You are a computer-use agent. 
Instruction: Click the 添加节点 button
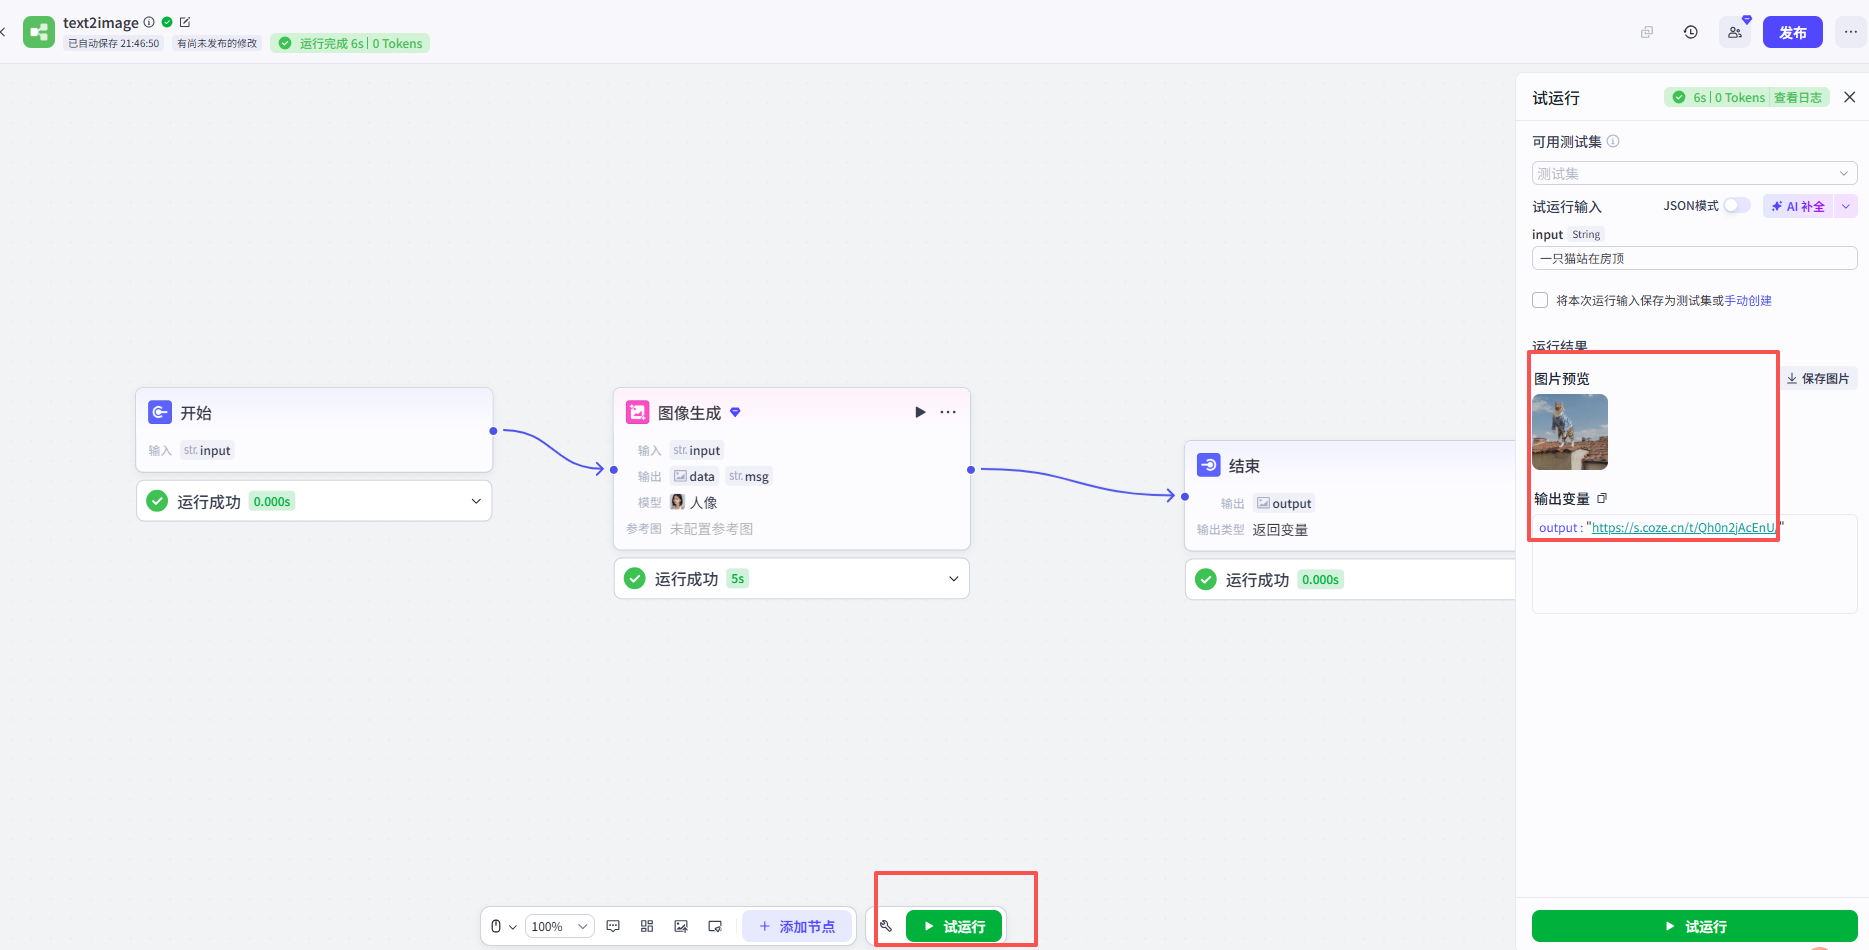pyautogui.click(x=797, y=926)
